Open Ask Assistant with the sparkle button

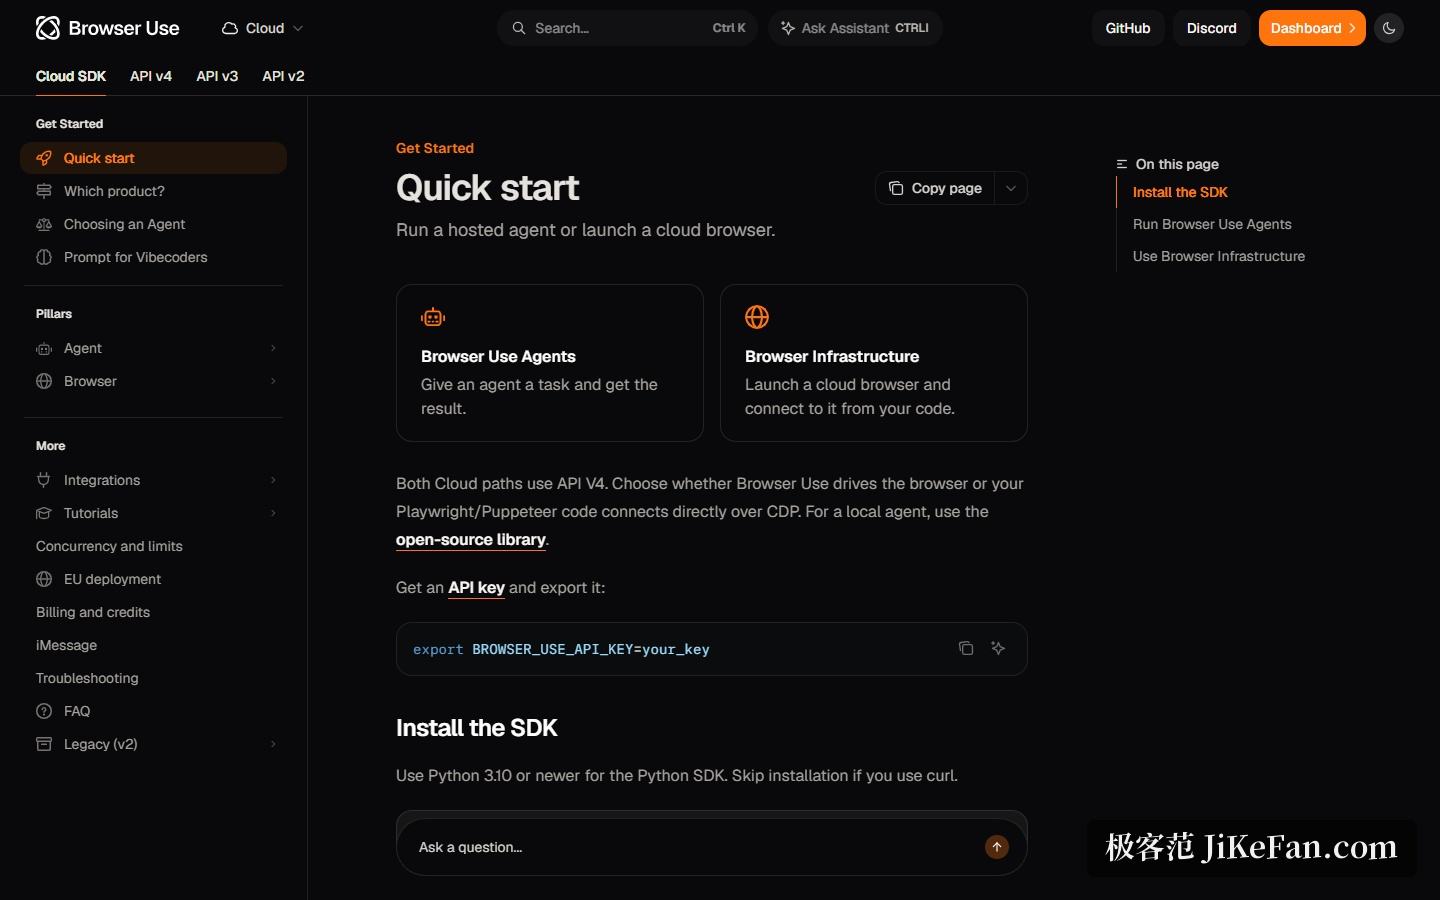click(855, 28)
